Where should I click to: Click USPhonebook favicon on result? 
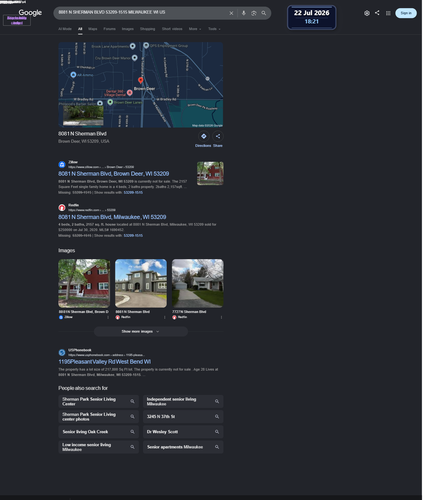[x=62, y=352]
